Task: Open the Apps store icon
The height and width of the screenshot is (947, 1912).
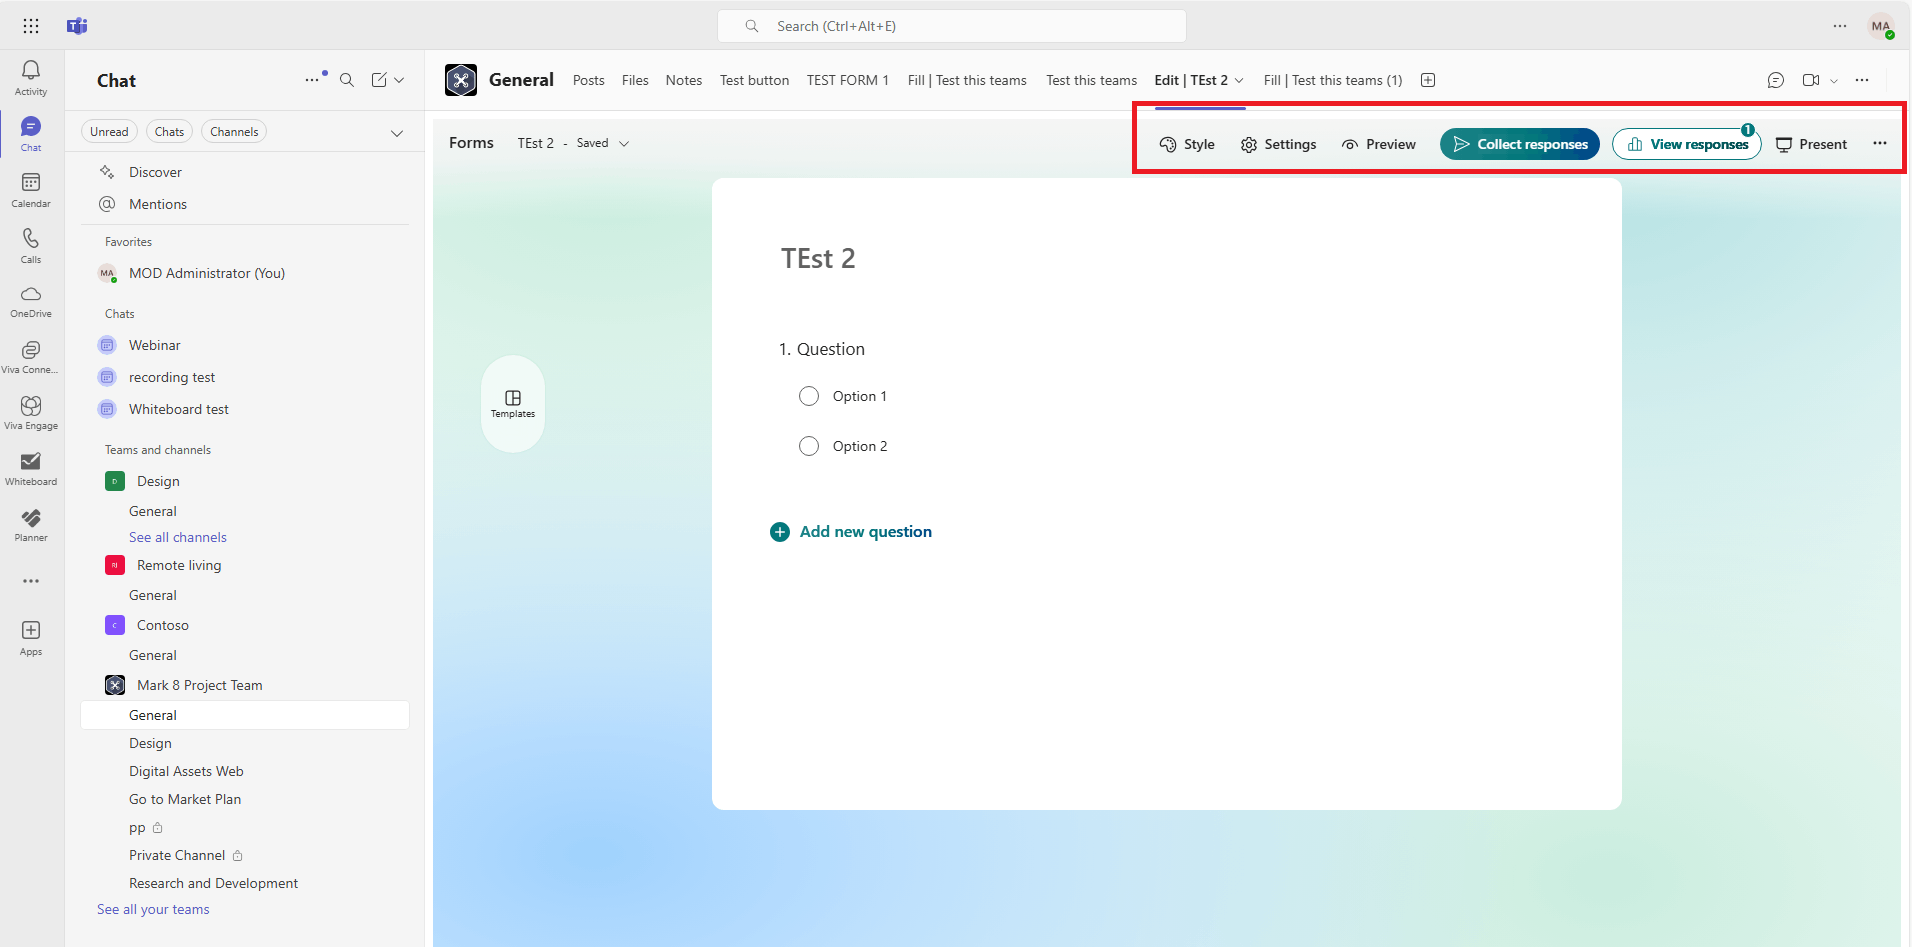Action: click(31, 637)
